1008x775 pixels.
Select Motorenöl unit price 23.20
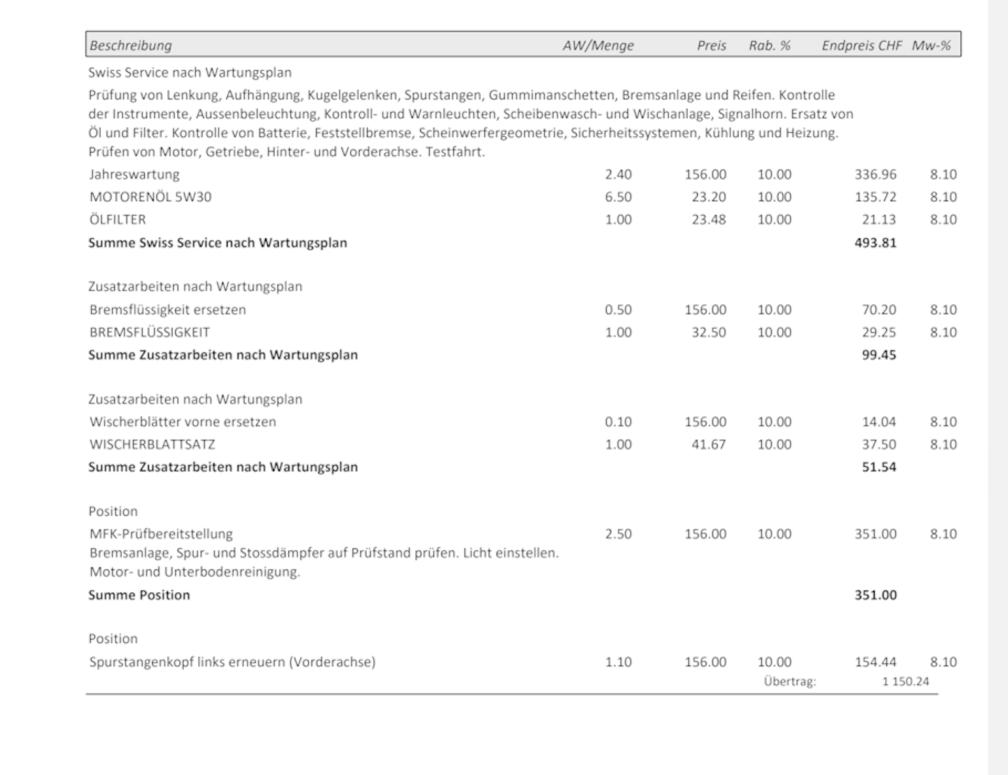tap(708, 197)
